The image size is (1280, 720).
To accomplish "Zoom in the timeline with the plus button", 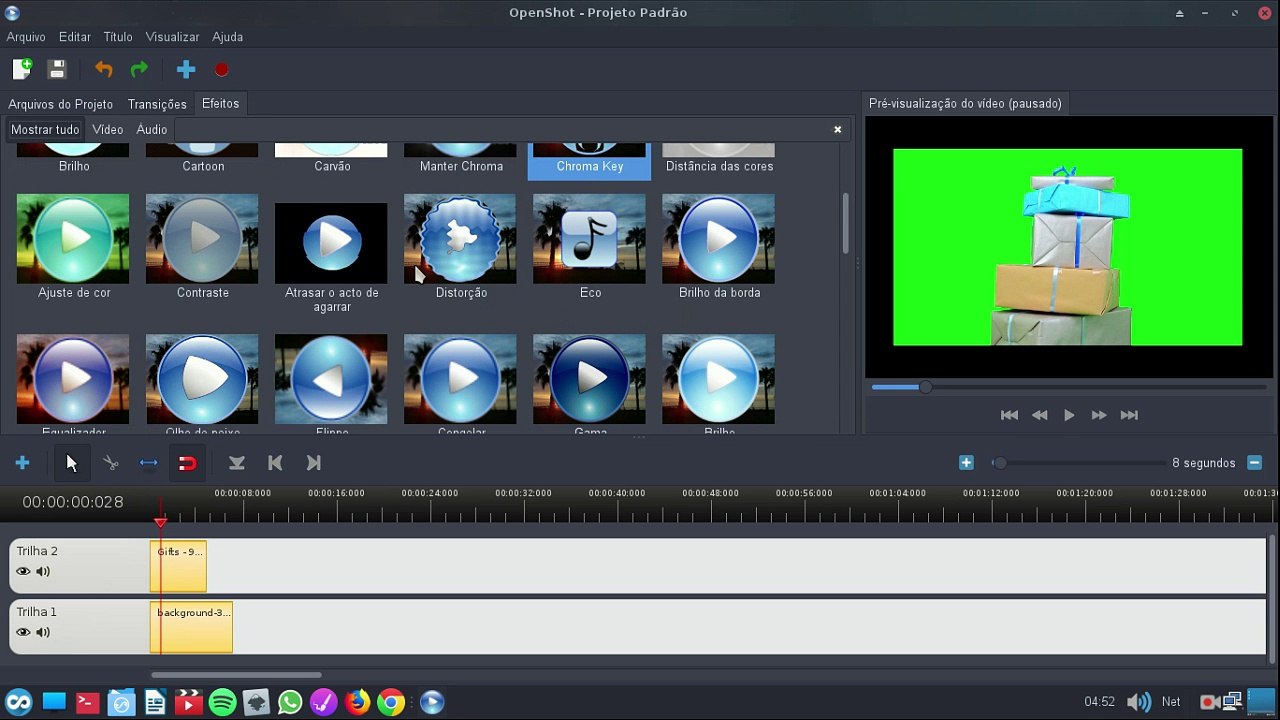I will pyautogui.click(x=966, y=463).
